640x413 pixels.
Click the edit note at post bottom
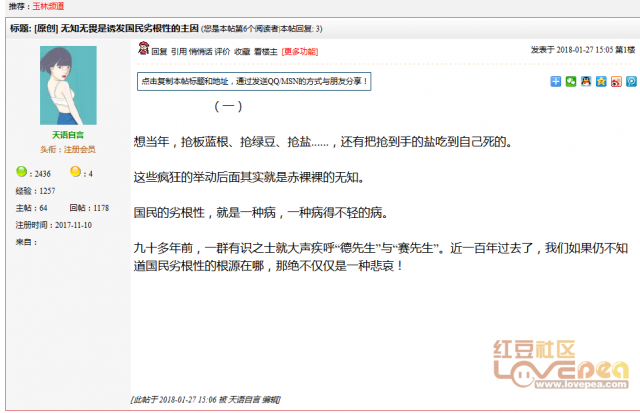206,400
